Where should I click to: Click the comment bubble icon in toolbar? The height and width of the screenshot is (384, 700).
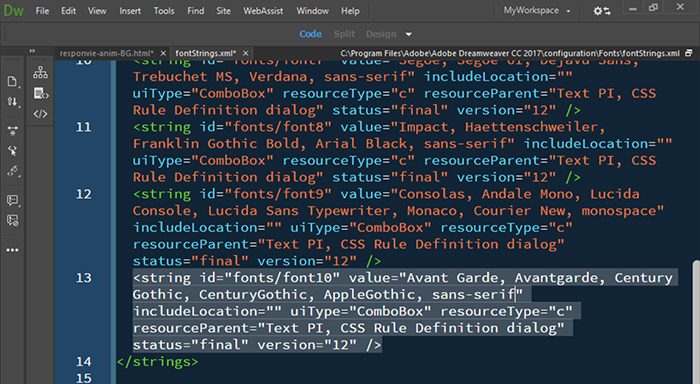(x=12, y=200)
